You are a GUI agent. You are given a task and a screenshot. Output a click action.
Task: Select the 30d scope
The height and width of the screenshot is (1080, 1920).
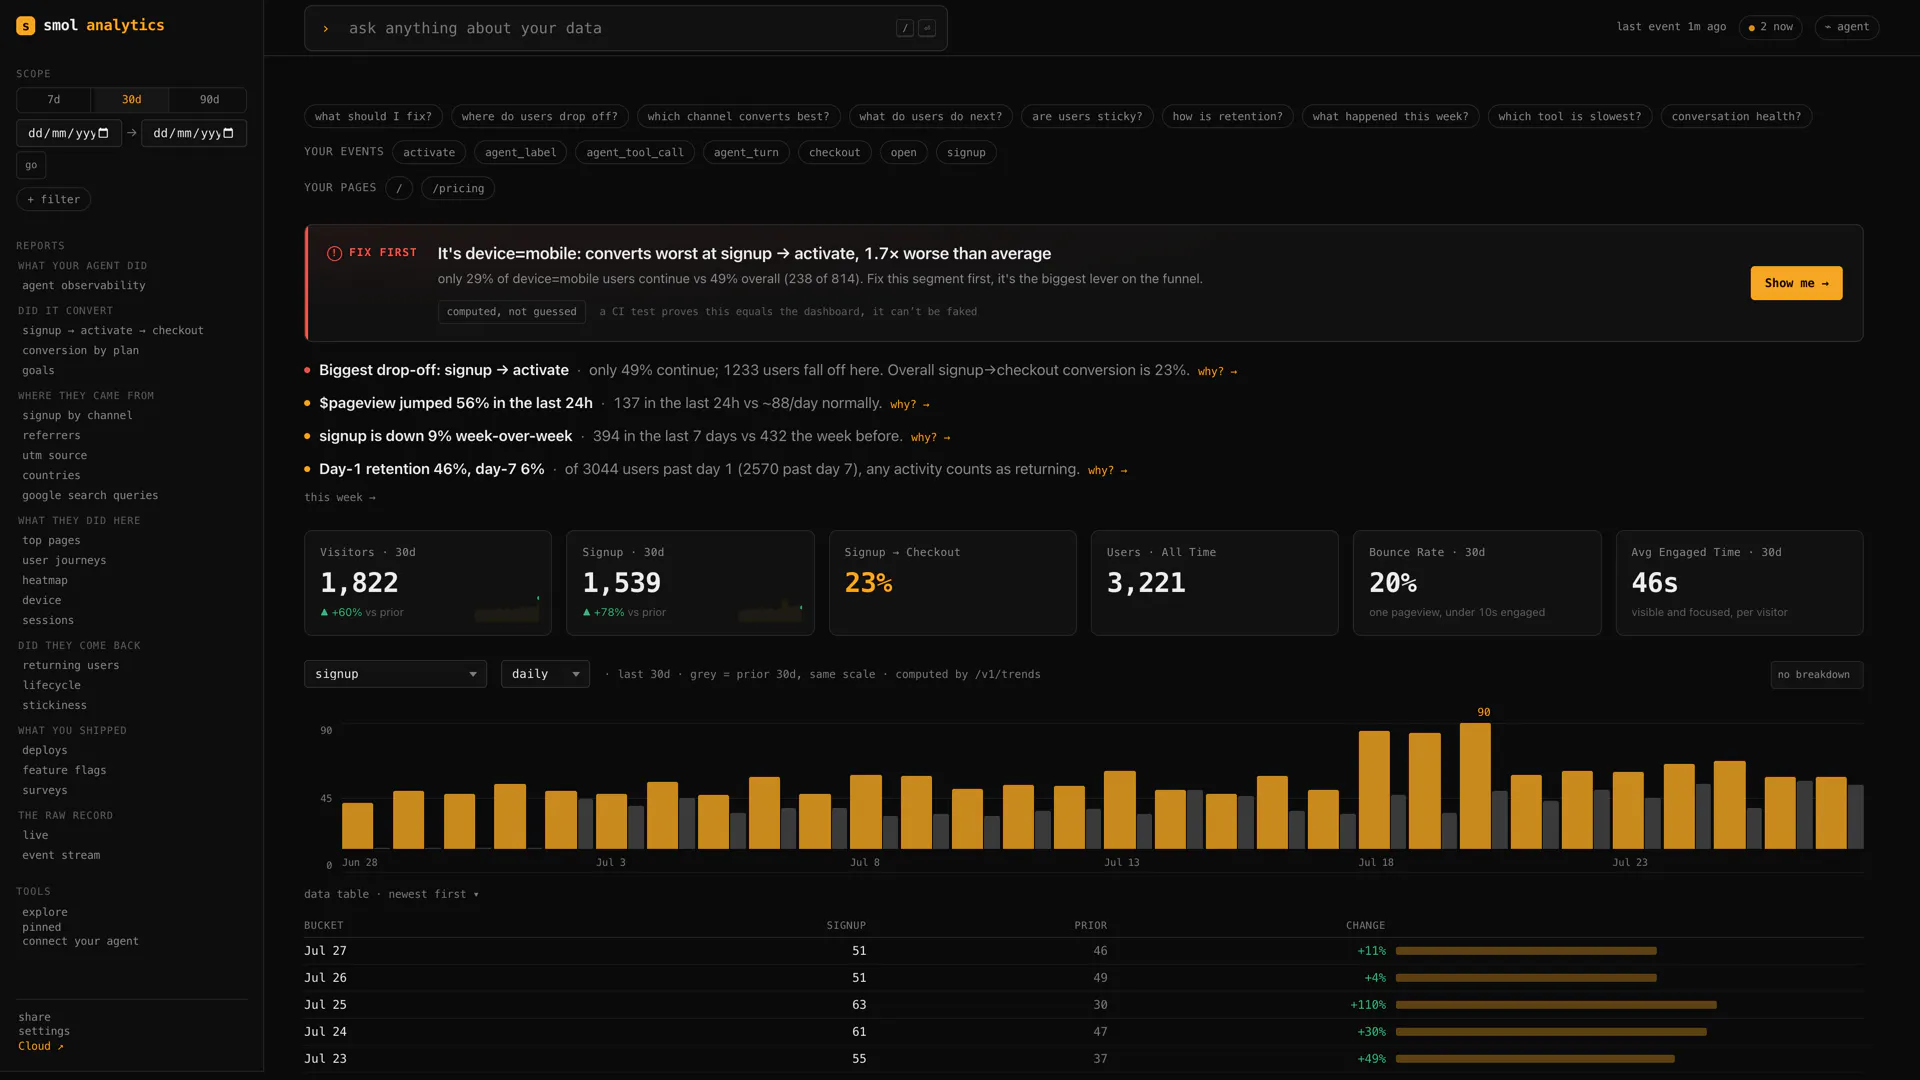pos(131,100)
